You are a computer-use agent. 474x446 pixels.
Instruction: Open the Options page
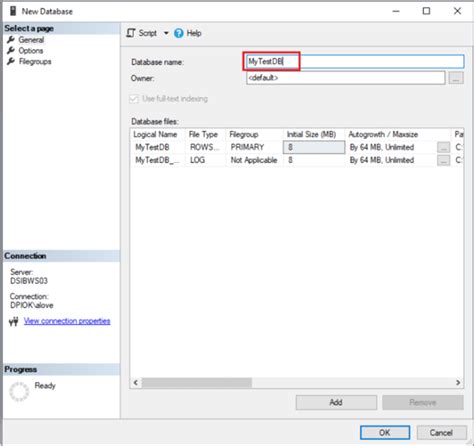coord(31,51)
